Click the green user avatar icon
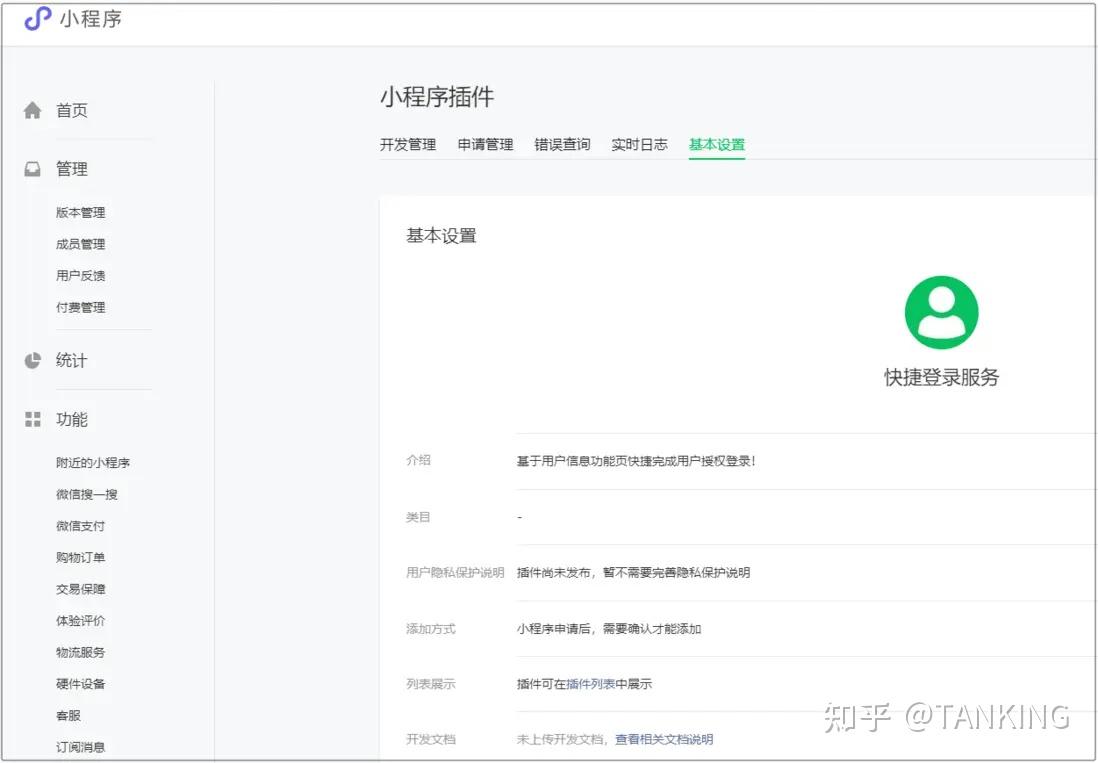 941,312
